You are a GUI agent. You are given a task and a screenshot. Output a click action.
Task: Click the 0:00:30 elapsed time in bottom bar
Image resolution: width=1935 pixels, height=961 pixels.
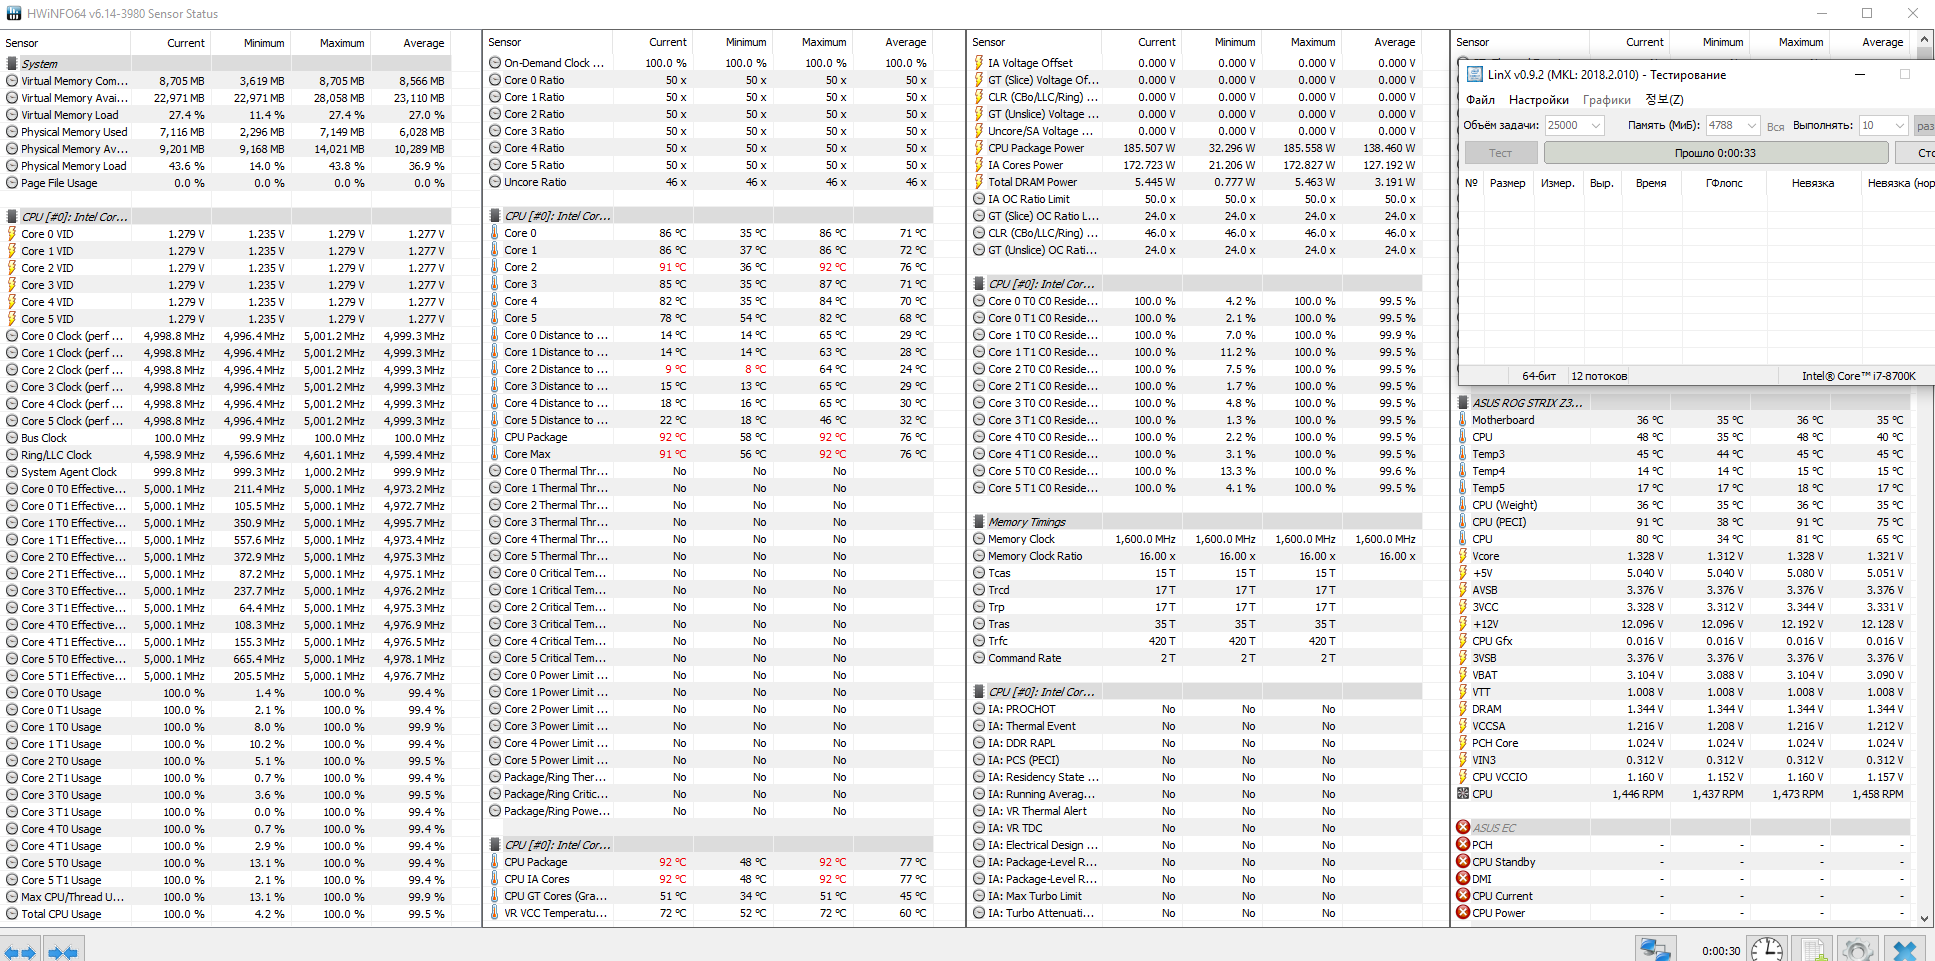[1721, 951]
